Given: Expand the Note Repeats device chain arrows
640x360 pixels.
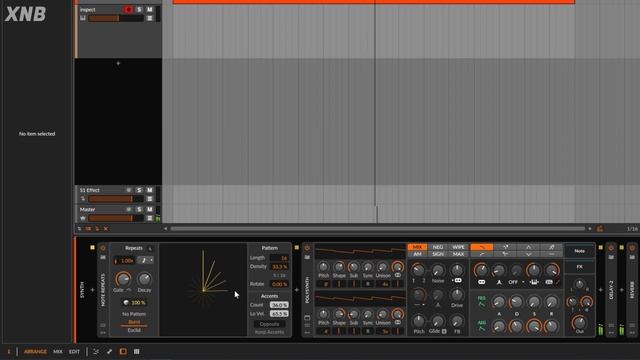Looking at the screenshot, I should [x=103, y=333].
